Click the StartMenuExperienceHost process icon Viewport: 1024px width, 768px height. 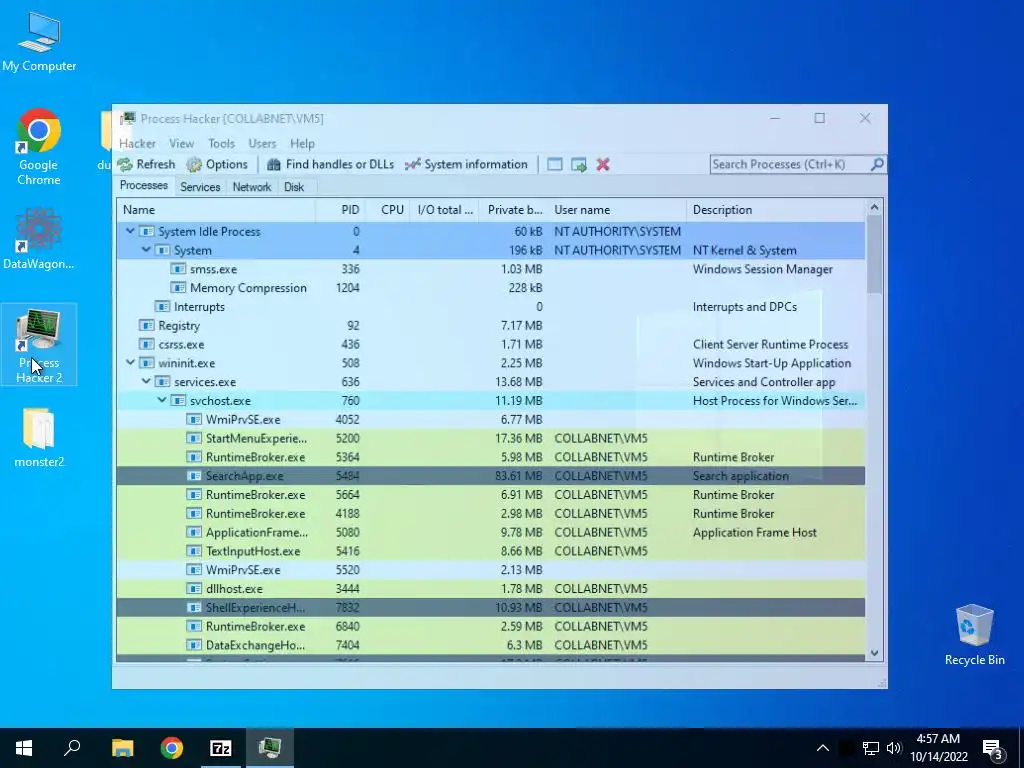[x=194, y=438]
